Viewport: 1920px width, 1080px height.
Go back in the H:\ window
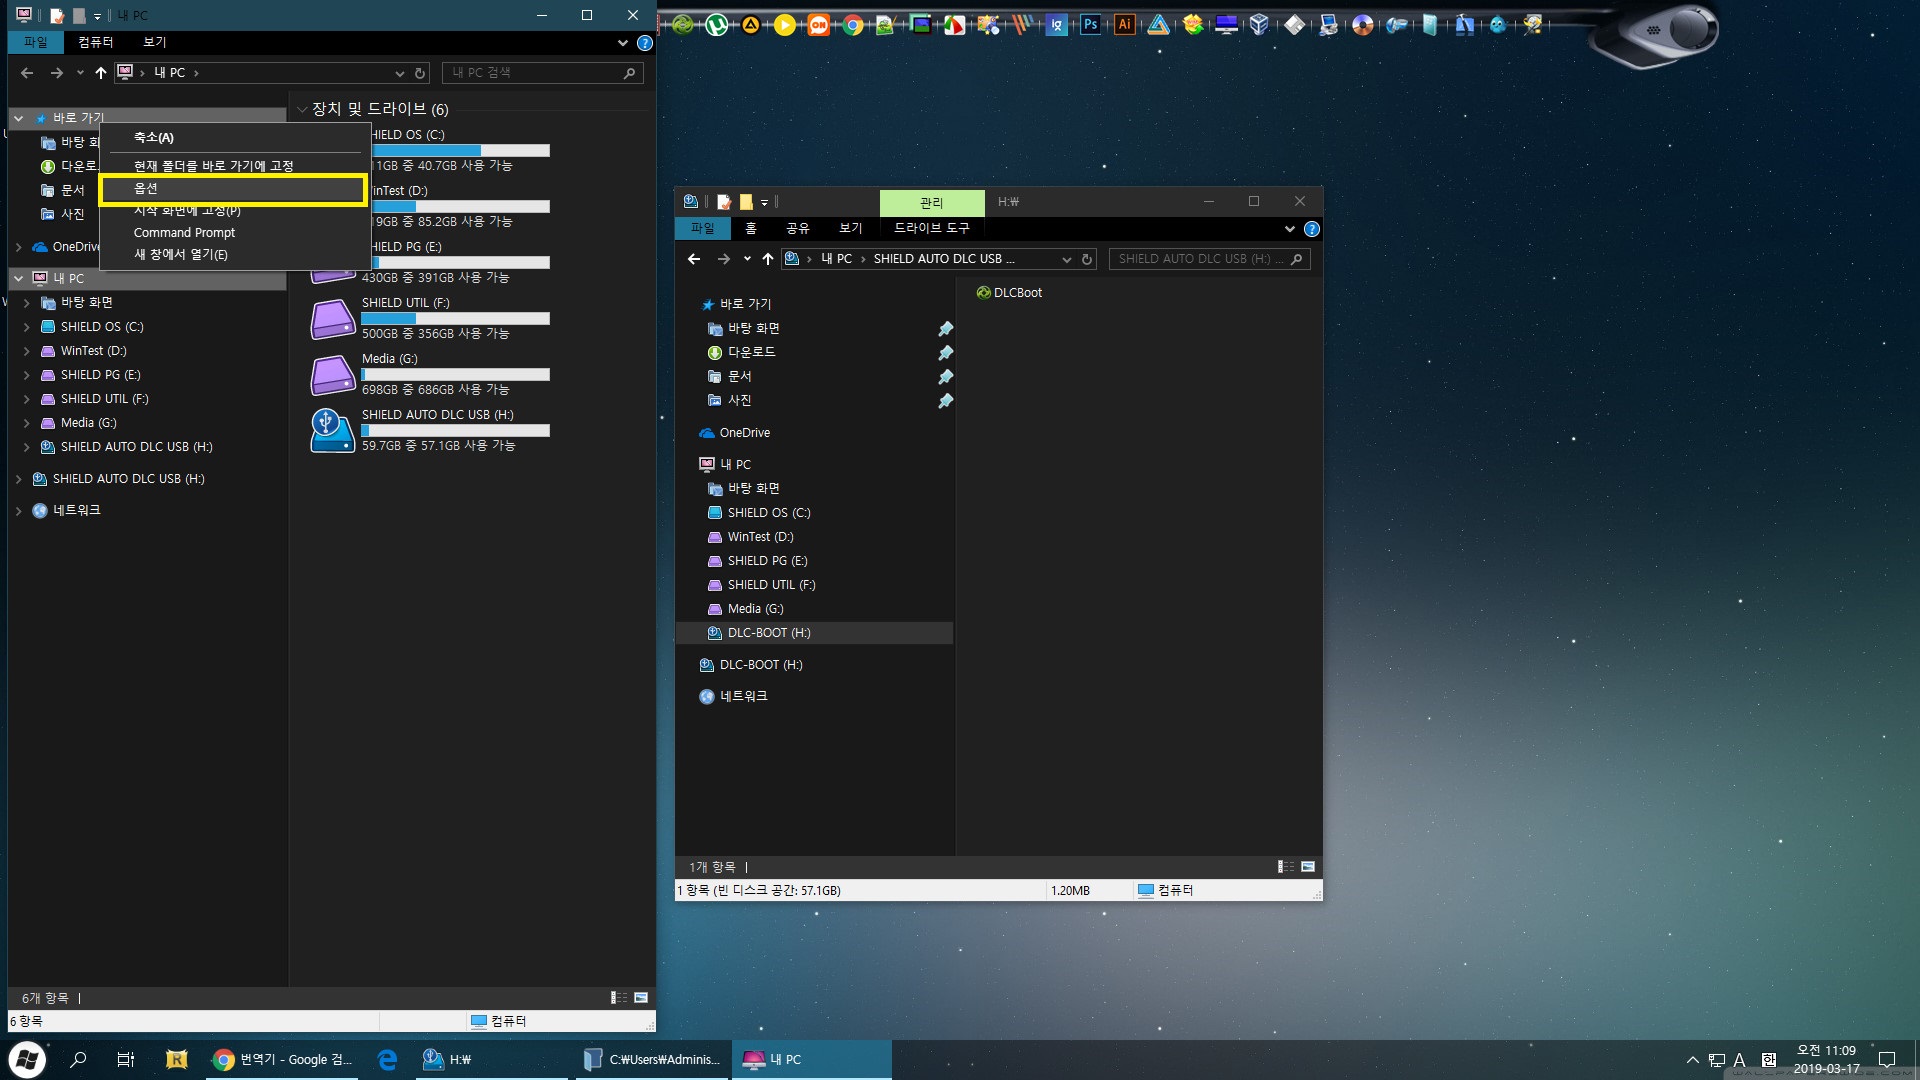pos(694,259)
